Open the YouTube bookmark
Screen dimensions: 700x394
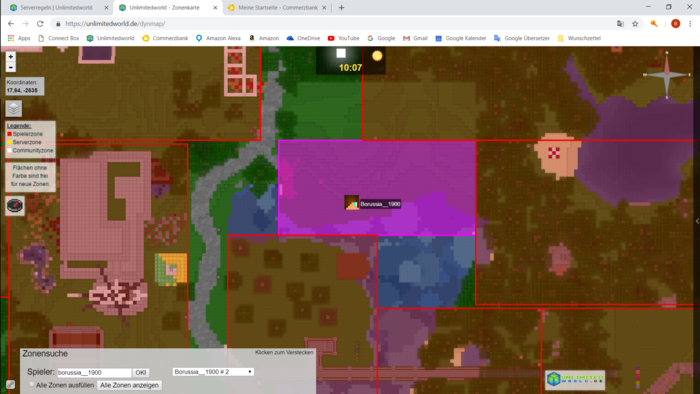click(x=343, y=38)
